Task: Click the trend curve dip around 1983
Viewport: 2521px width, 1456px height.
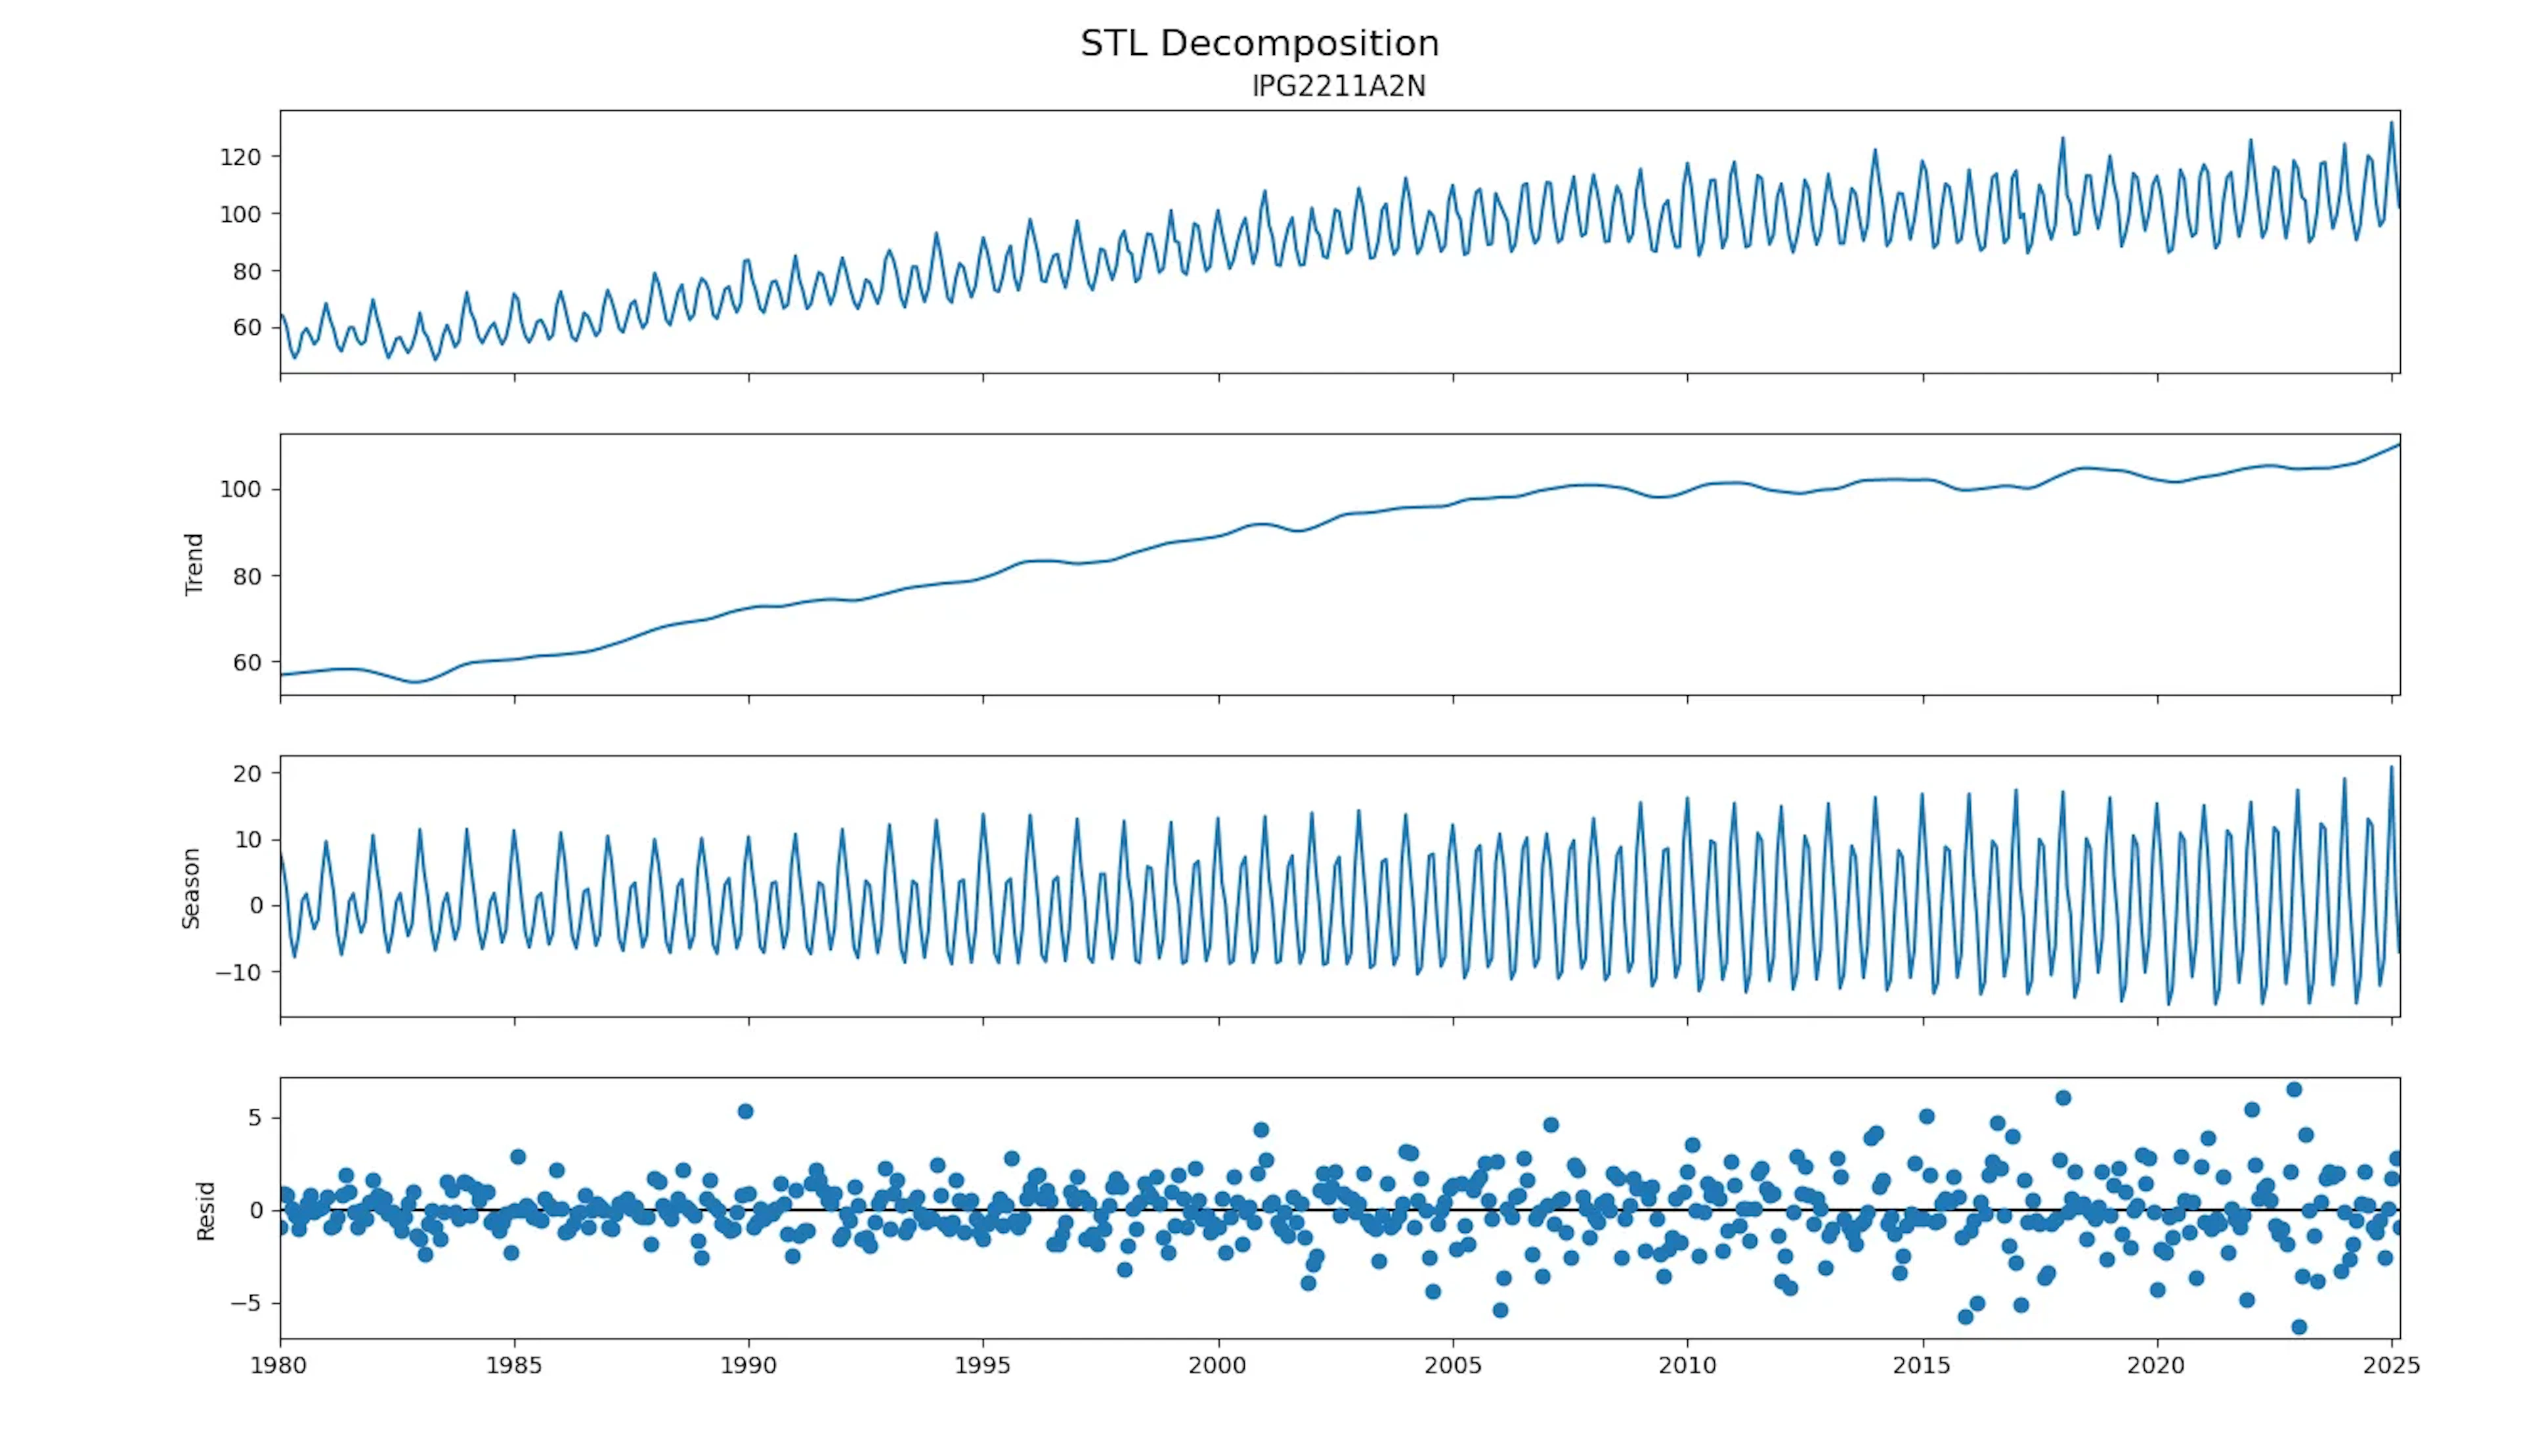Action: 413,685
